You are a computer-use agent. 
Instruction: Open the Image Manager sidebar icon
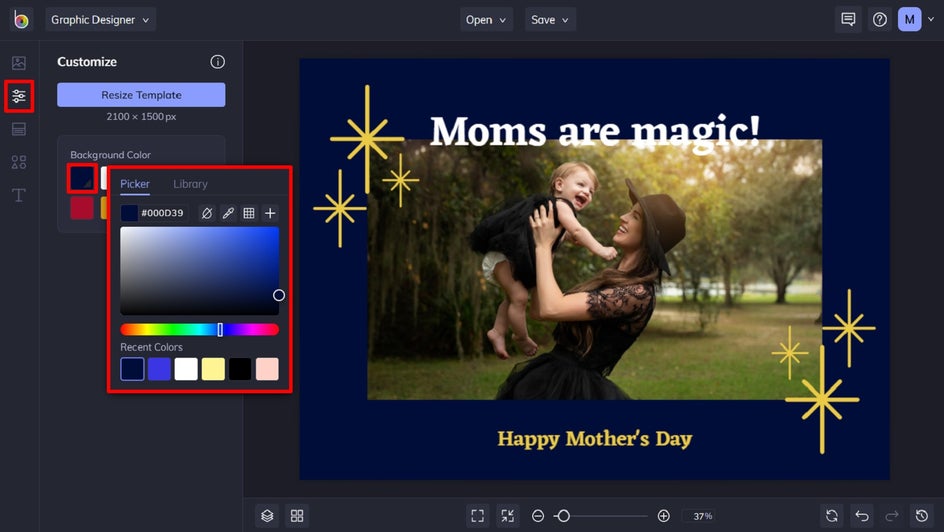pos(19,63)
